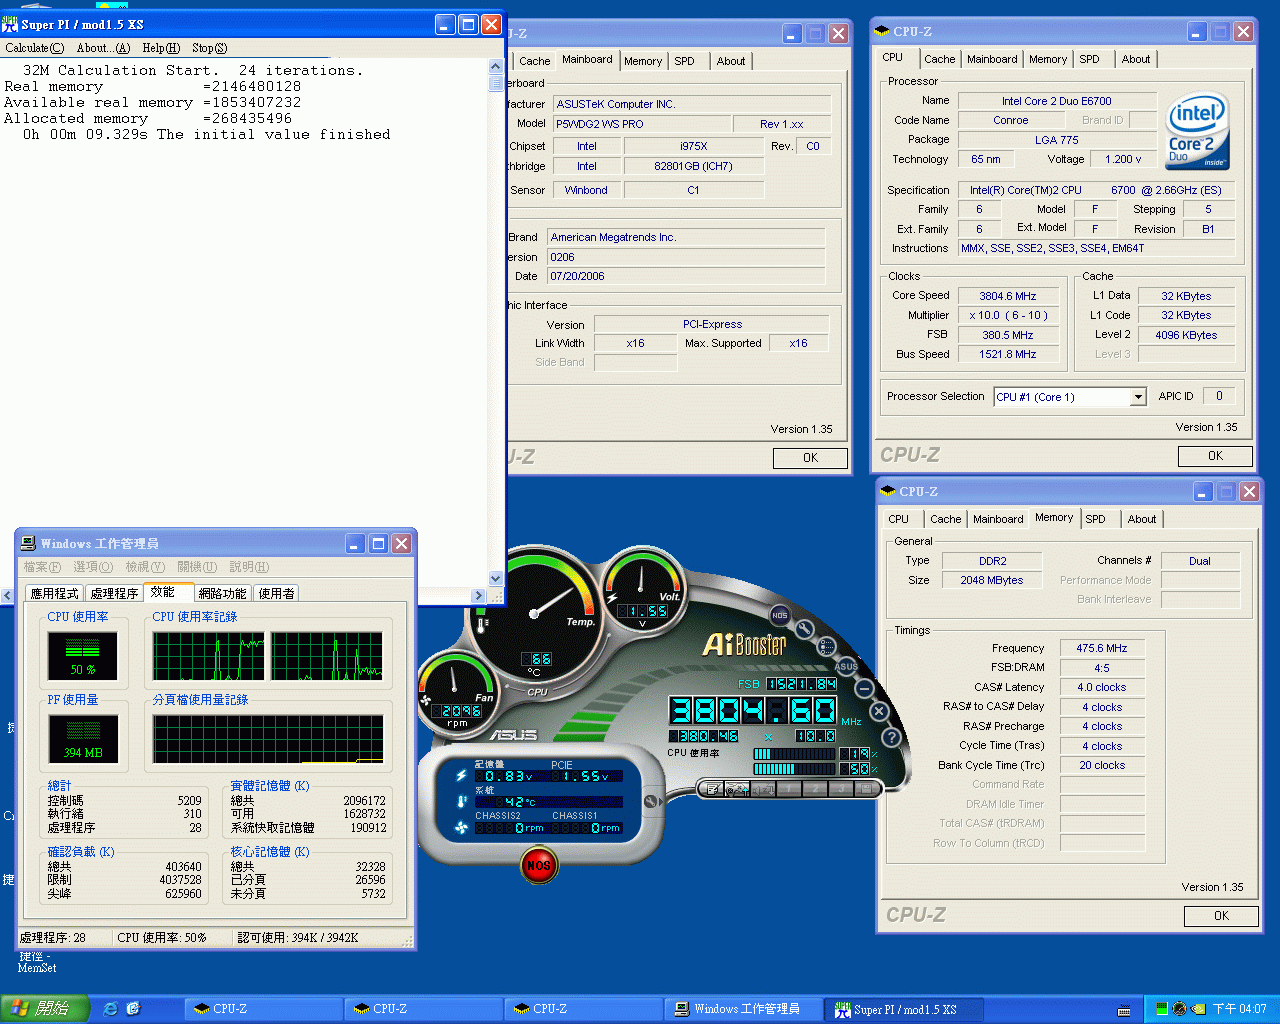Click FSB:DRAM value 4:5
Image resolution: width=1280 pixels, height=1024 pixels.
pos(1102,668)
